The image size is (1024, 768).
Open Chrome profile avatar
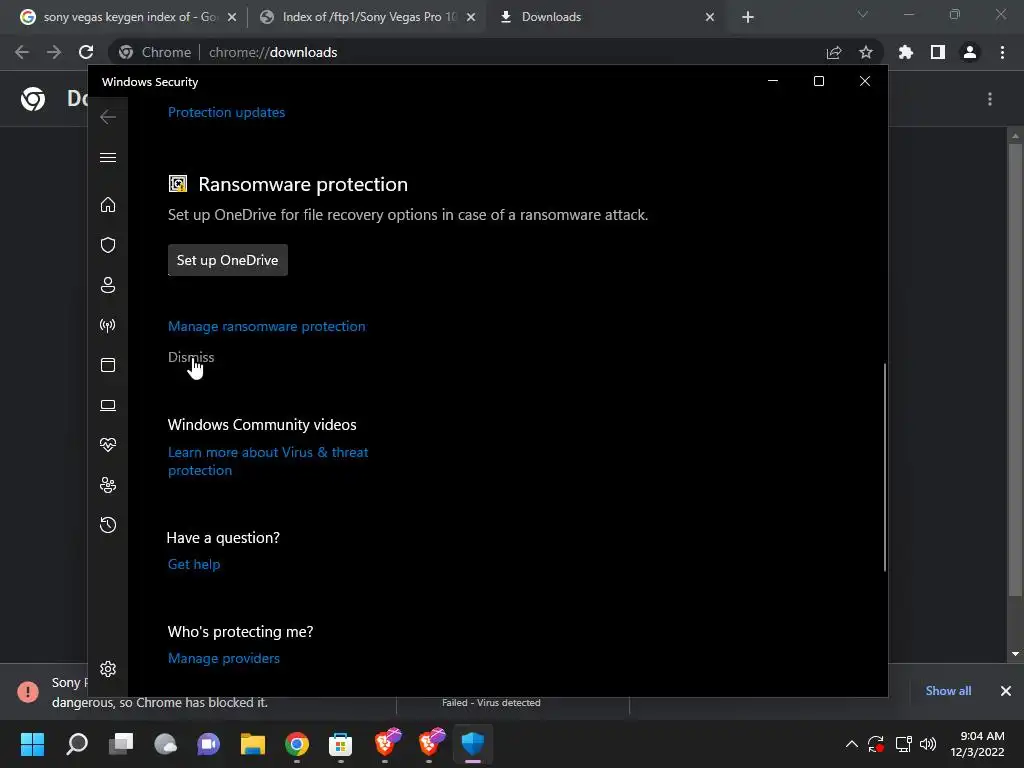[x=970, y=52]
